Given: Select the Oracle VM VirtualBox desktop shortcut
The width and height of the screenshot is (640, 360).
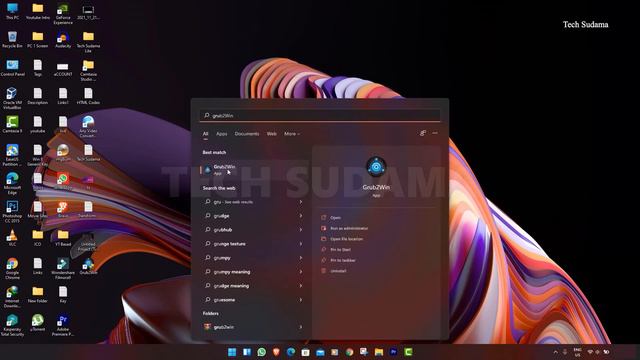Looking at the screenshot, I should pos(12,98).
